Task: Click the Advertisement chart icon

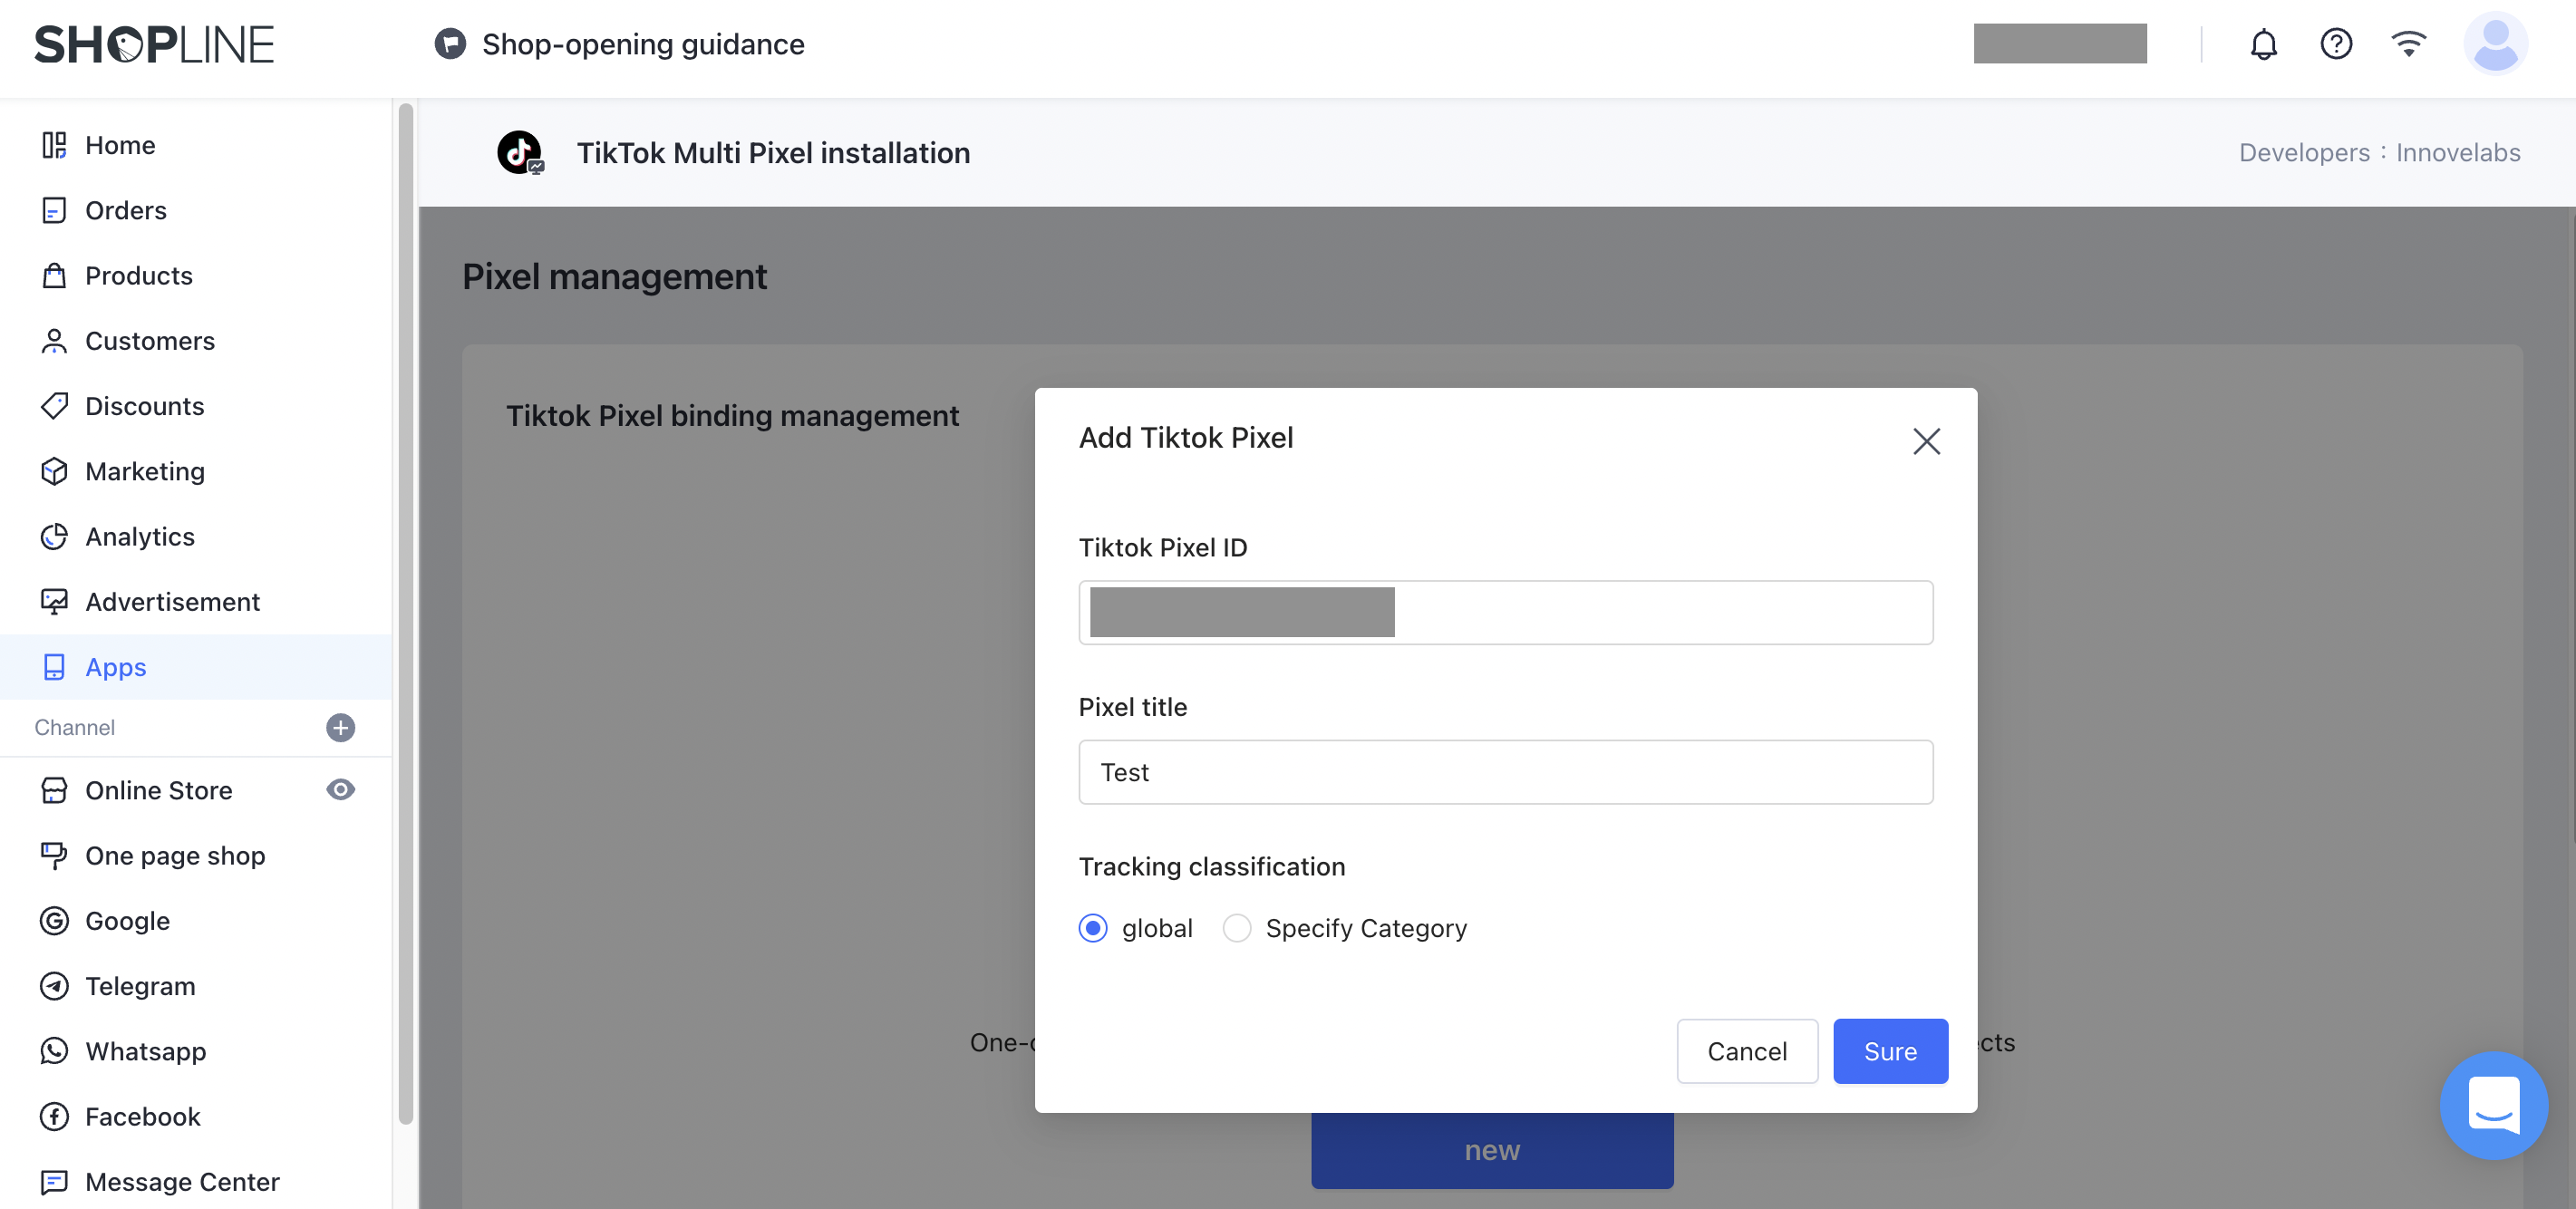Action: click(x=54, y=602)
